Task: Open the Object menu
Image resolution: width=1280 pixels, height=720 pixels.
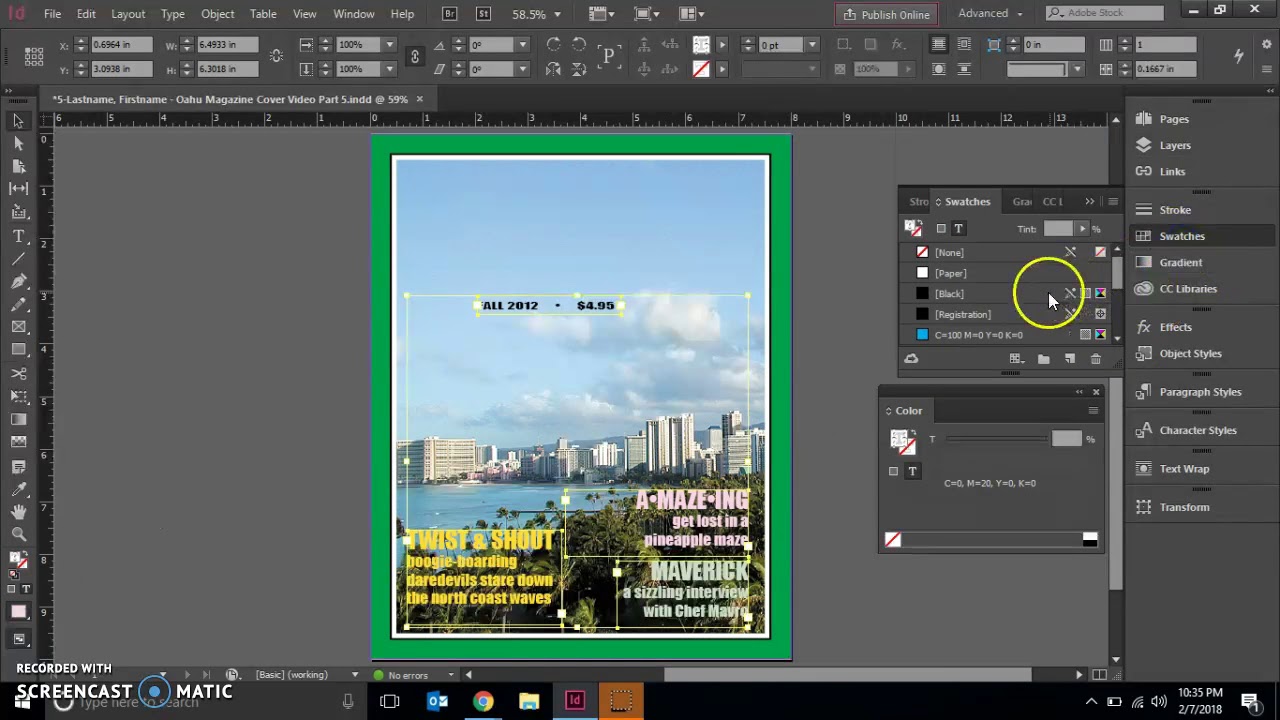Action: (x=217, y=14)
